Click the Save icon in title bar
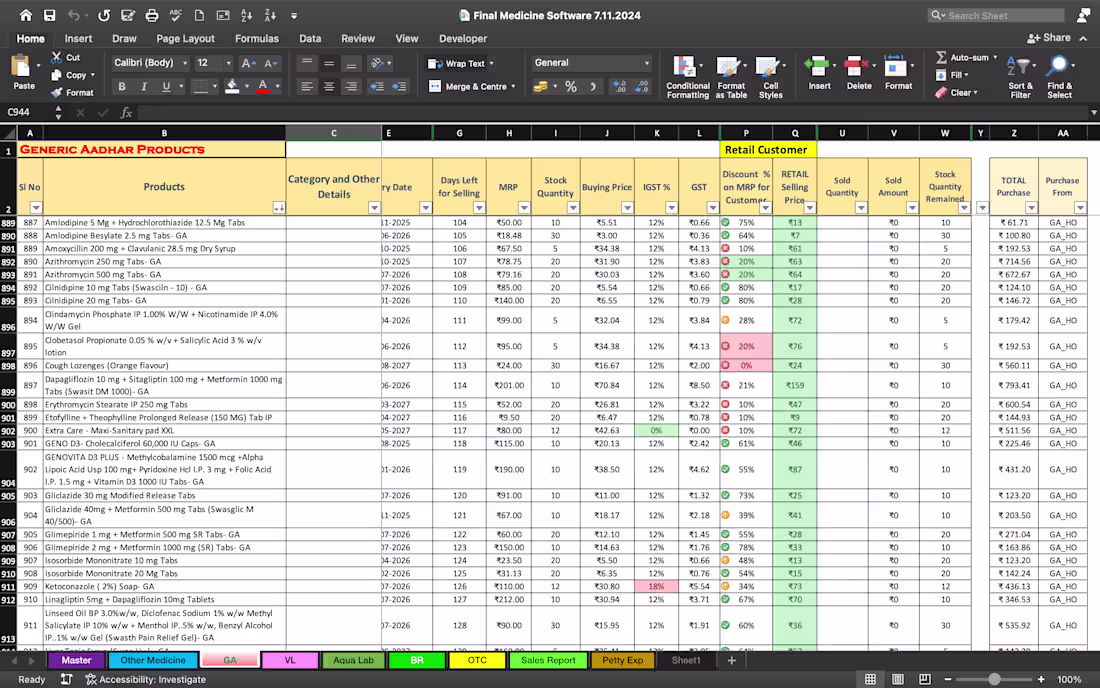The image size is (1100, 688). pos(49,15)
